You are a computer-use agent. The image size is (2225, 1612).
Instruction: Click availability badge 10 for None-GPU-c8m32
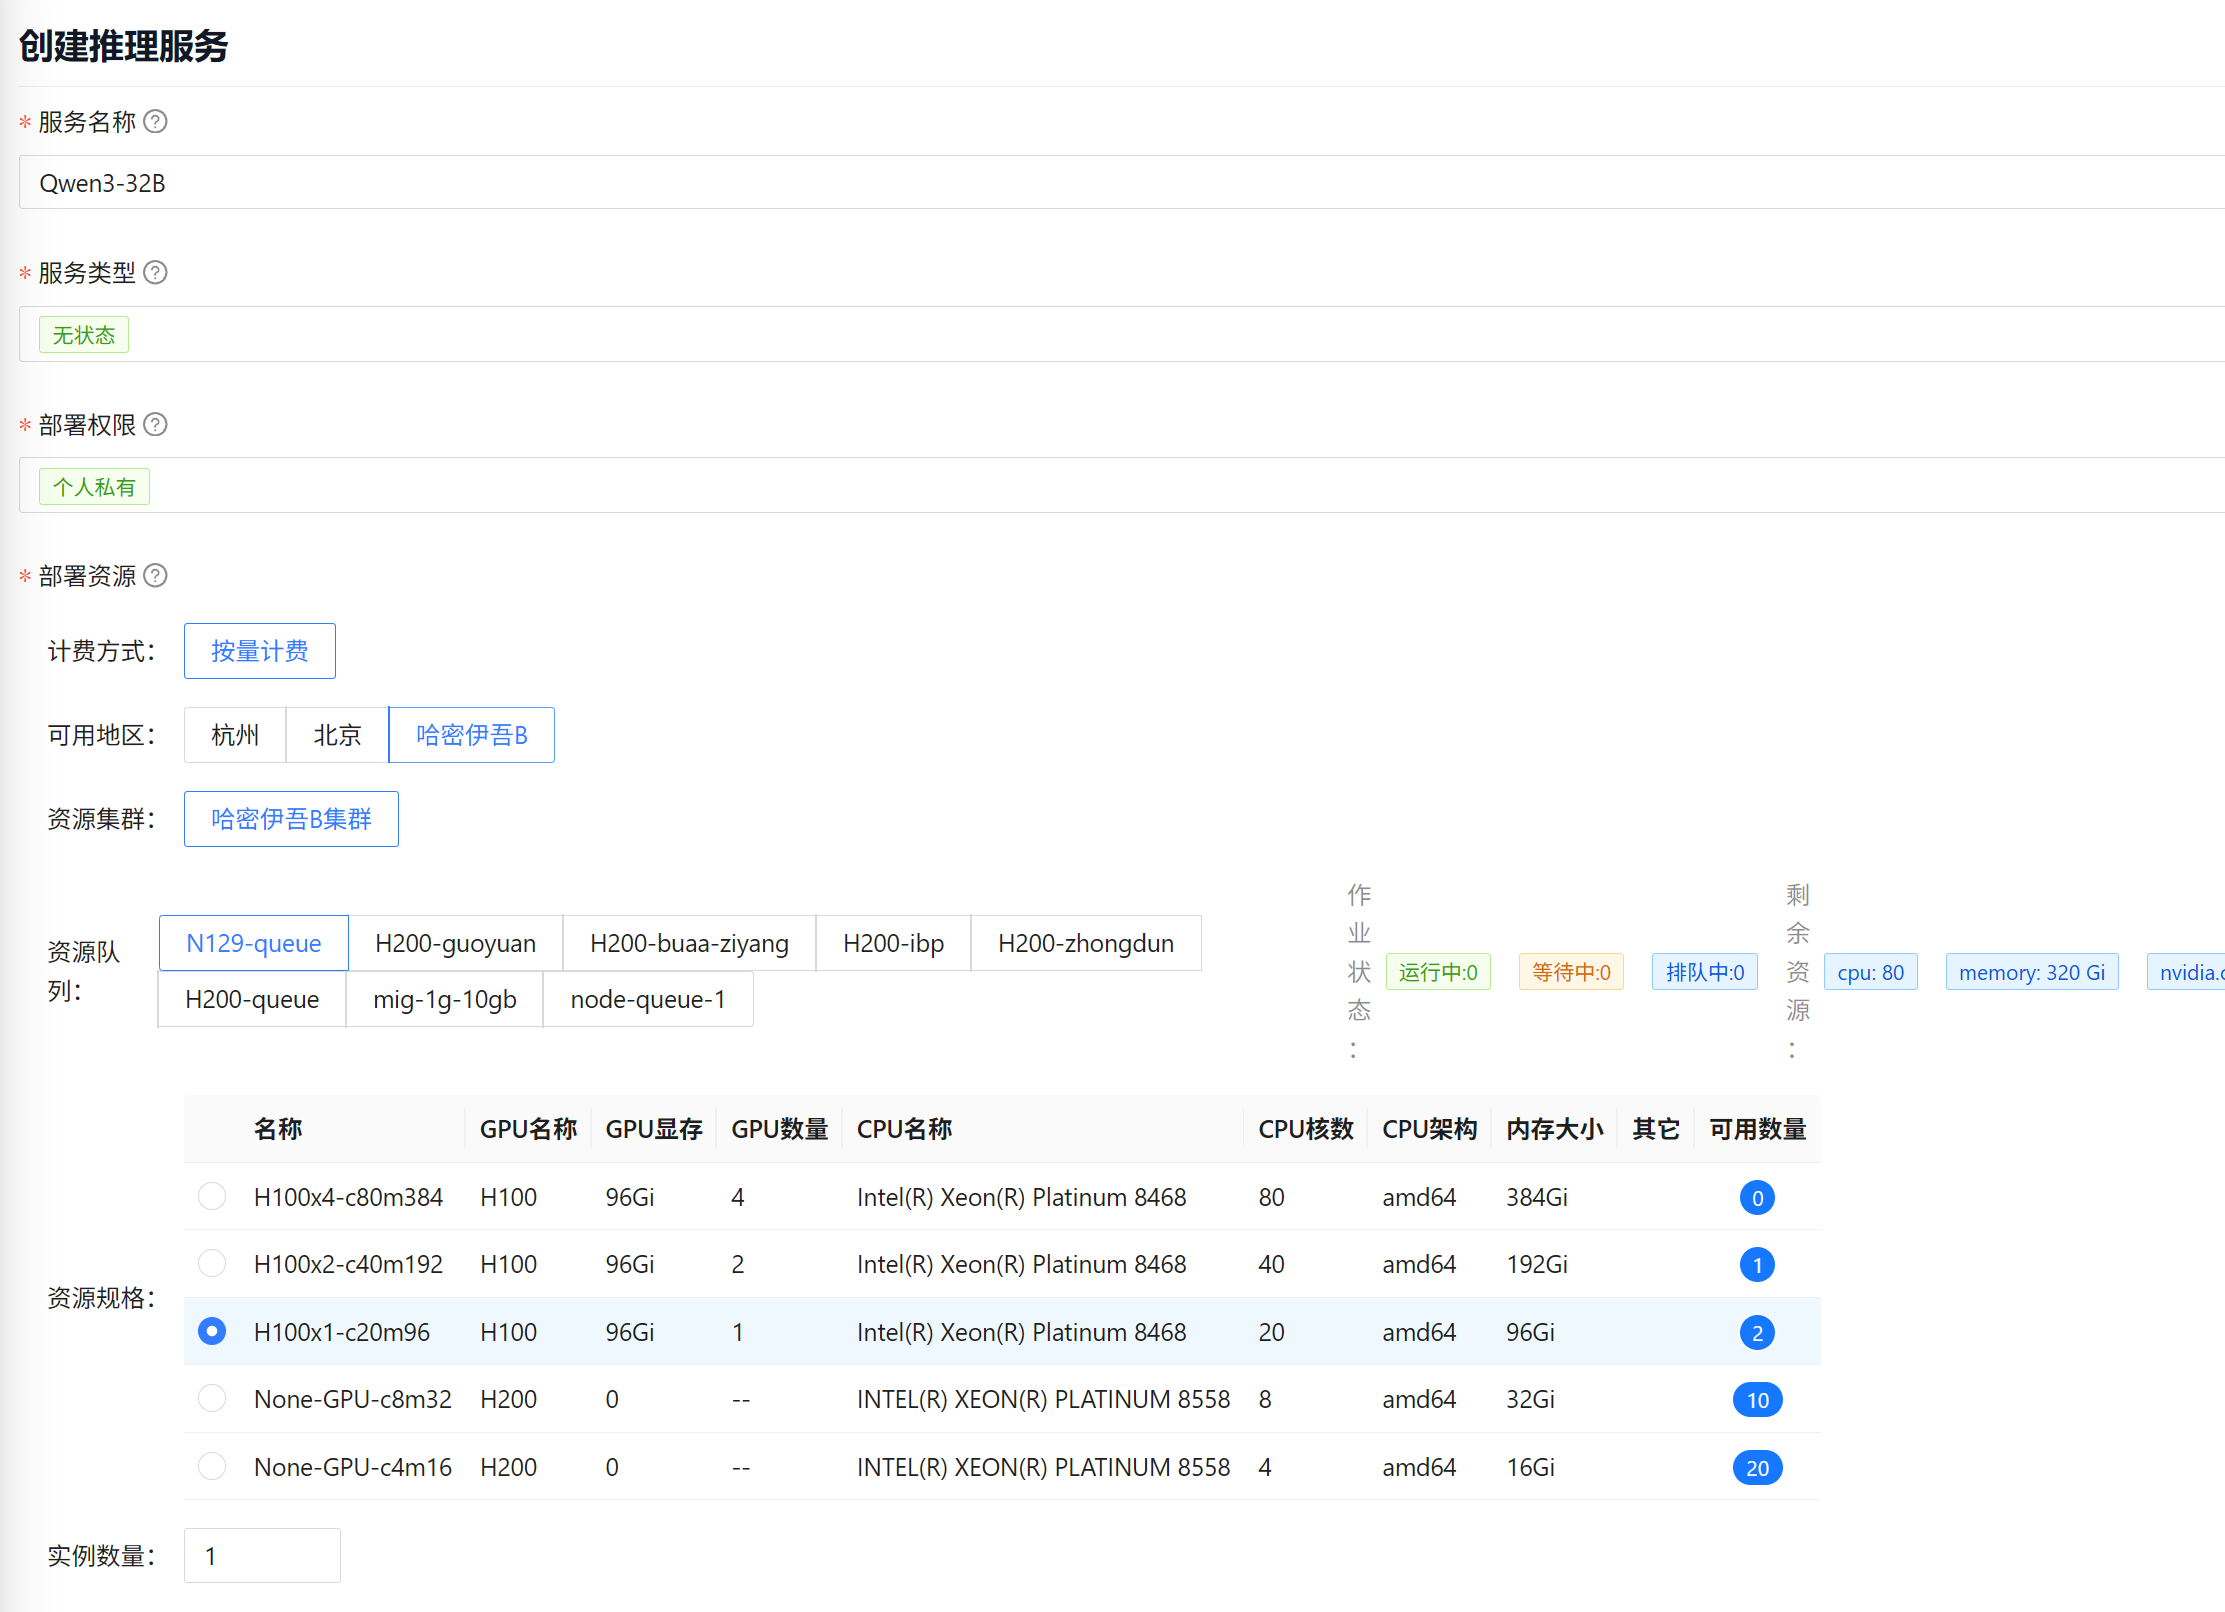coord(1756,1400)
